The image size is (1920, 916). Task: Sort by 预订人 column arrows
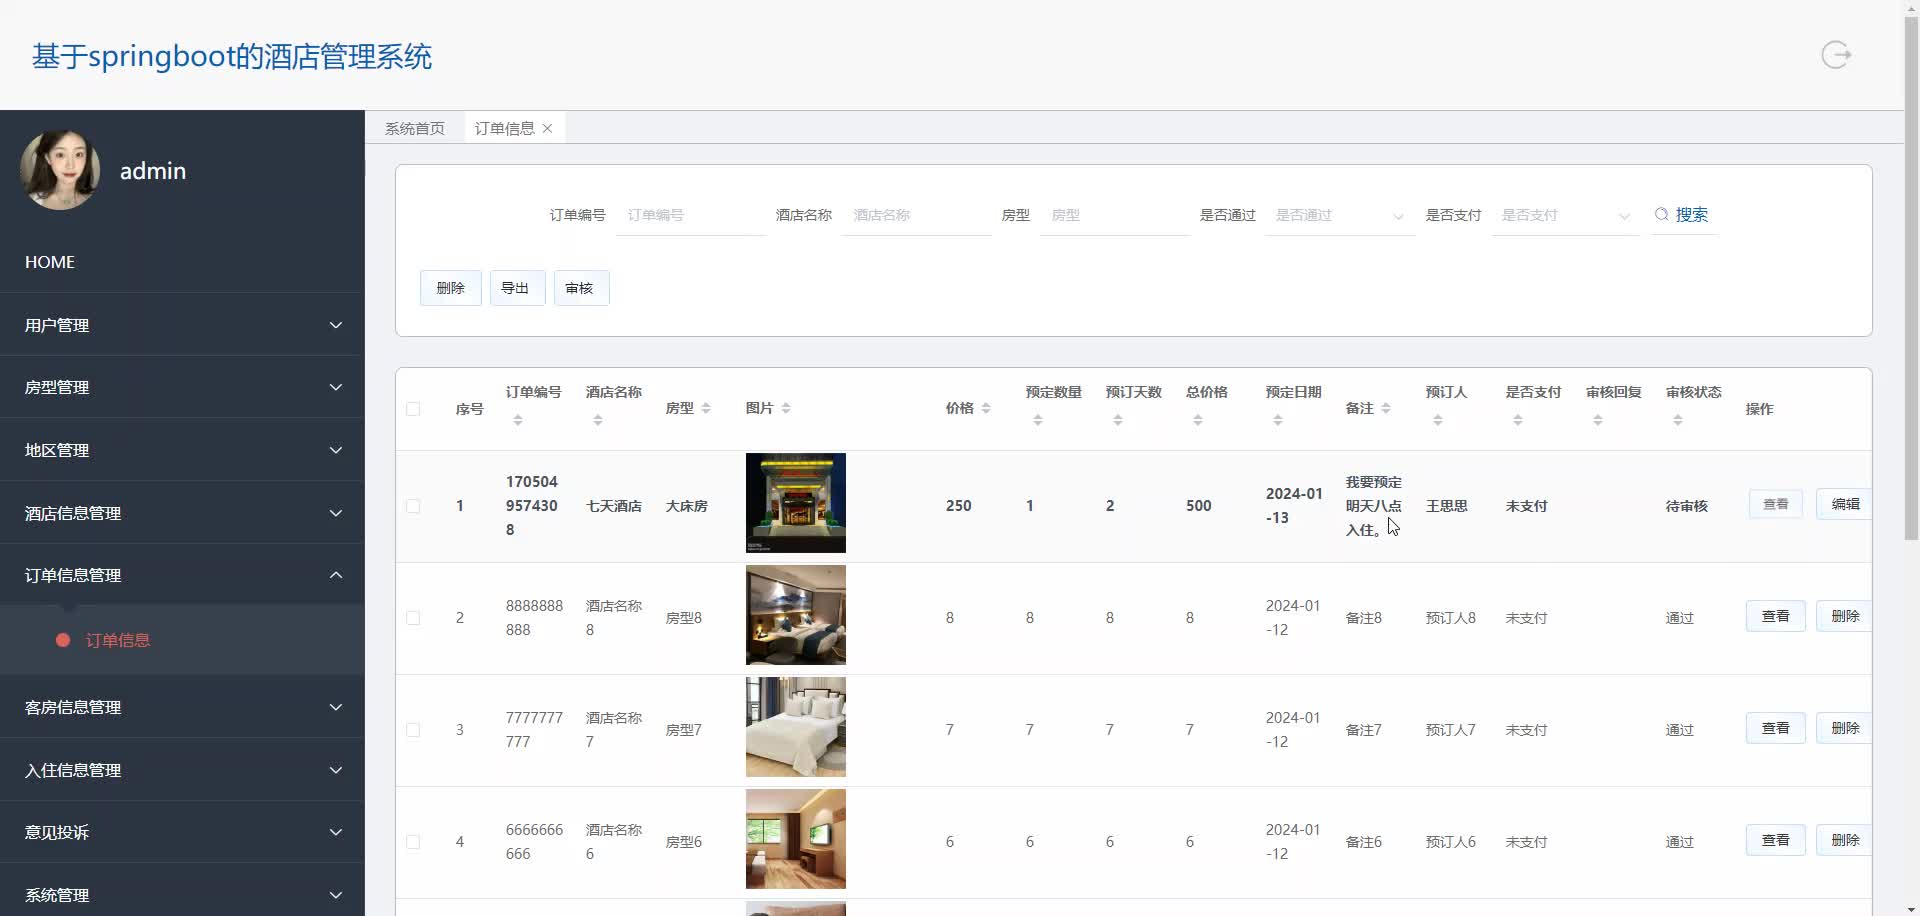tap(1438, 421)
